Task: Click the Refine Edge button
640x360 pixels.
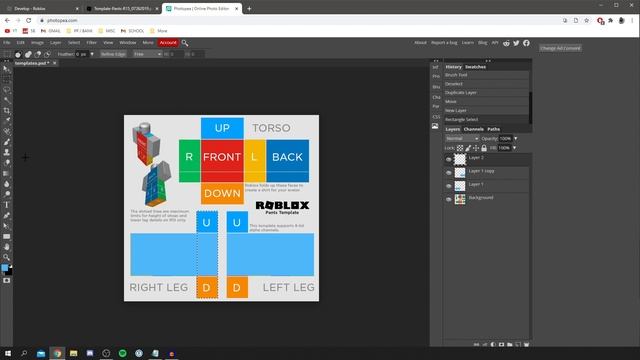Action: click(113, 54)
